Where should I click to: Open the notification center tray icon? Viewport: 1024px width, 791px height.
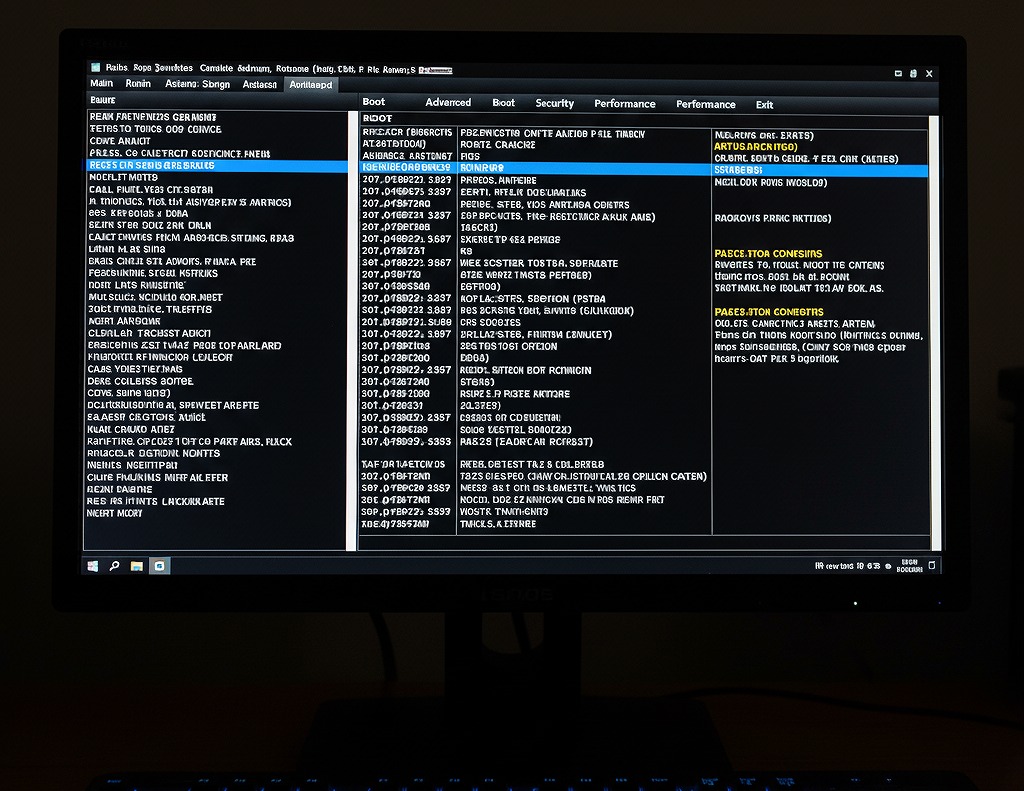932,566
